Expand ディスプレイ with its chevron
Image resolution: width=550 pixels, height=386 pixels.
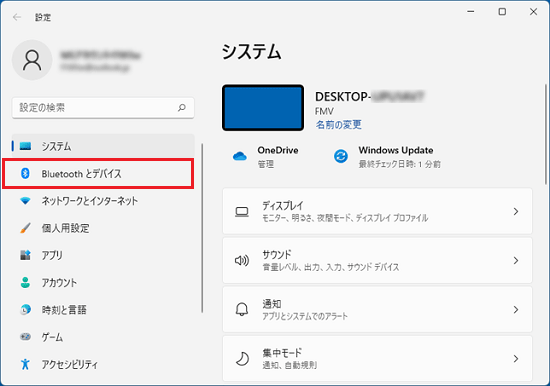[x=516, y=211]
